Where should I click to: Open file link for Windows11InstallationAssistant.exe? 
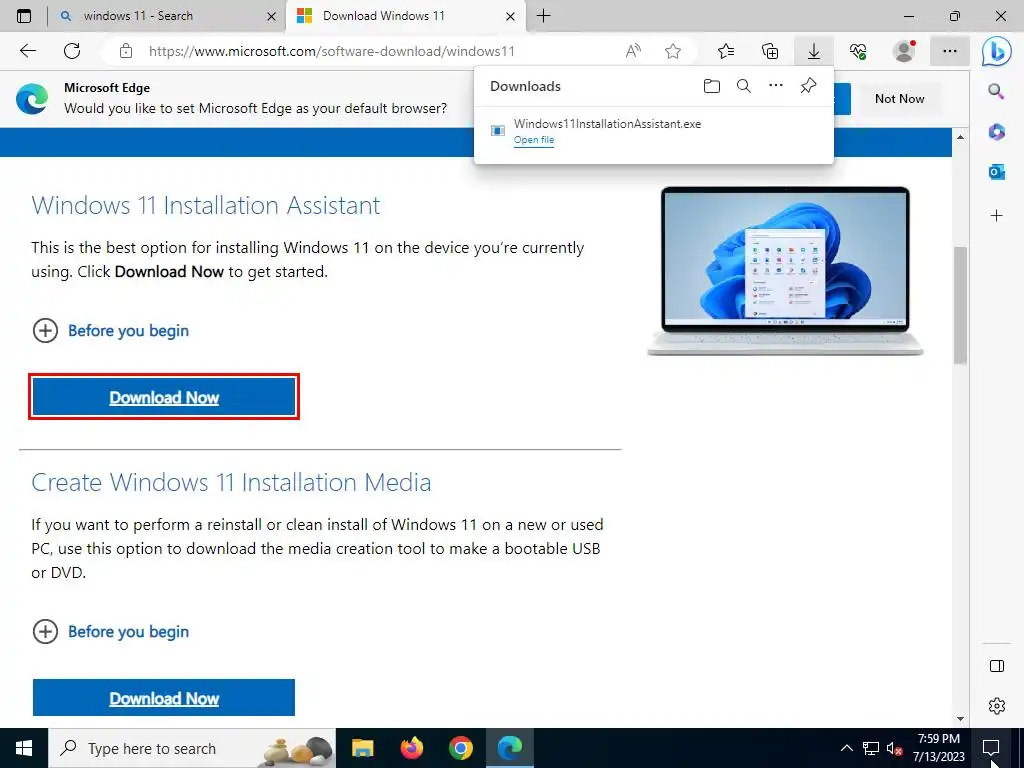(534, 140)
